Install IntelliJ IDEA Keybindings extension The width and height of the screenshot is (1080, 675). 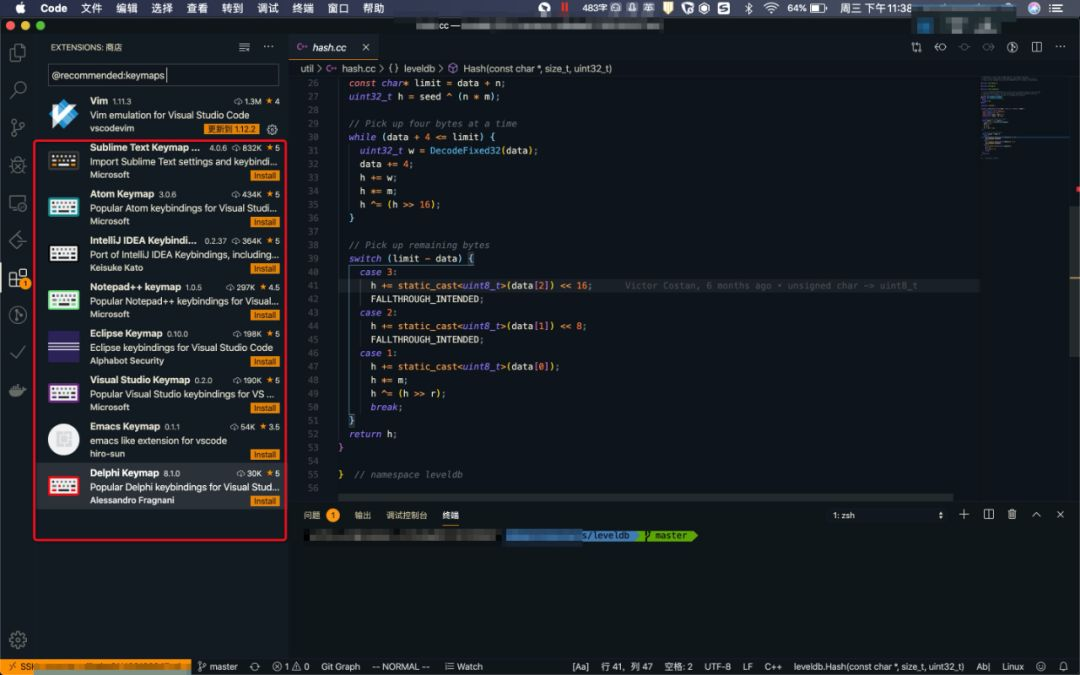264,269
